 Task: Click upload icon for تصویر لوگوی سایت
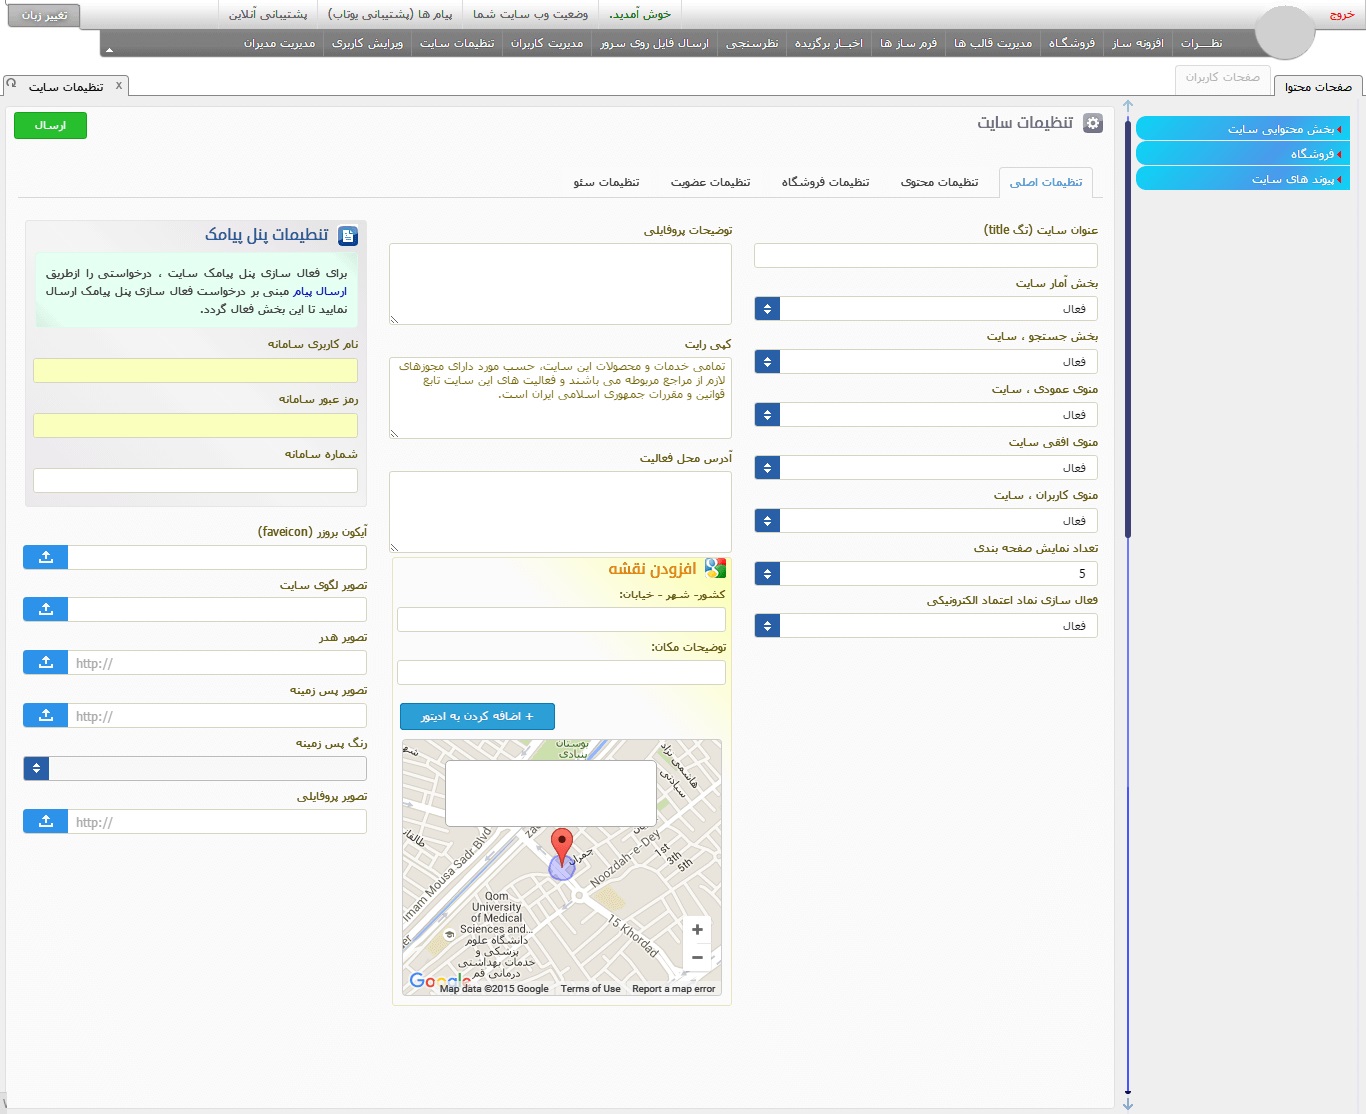[x=45, y=609]
